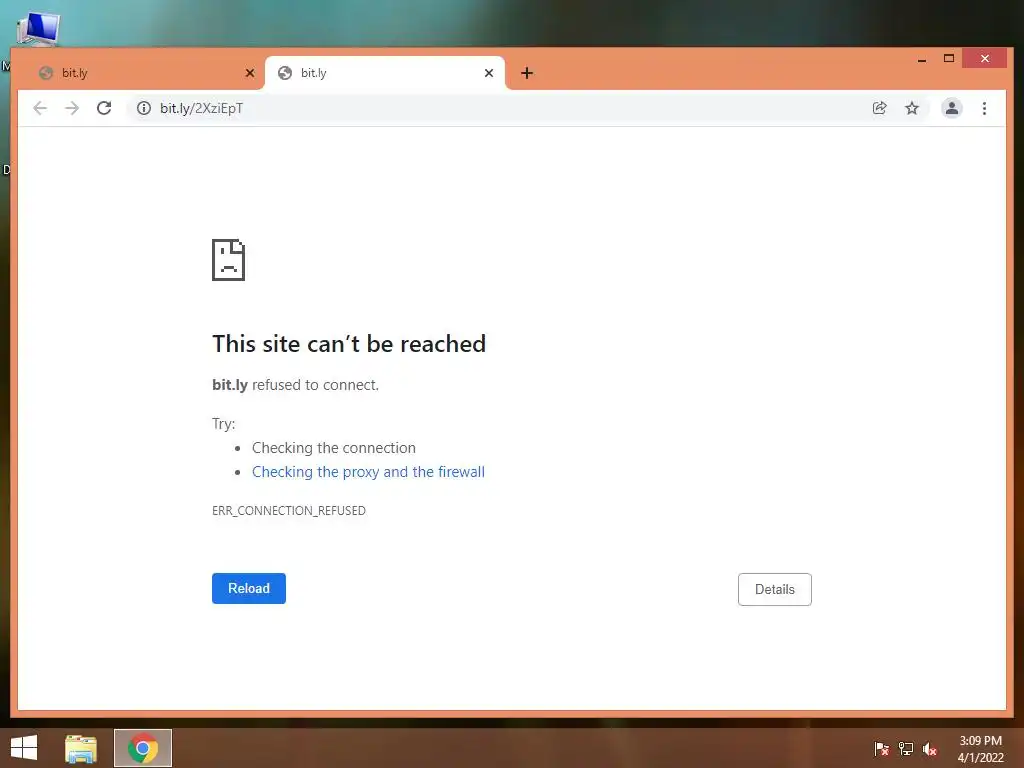Reload the page using the toolbar refresh icon
Image resolution: width=1024 pixels, height=768 pixels.
coord(104,108)
